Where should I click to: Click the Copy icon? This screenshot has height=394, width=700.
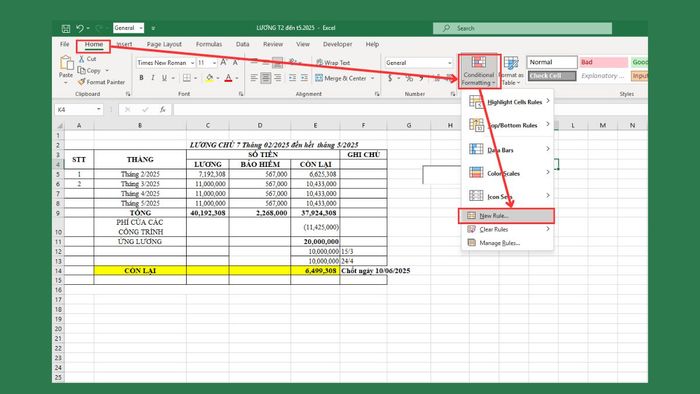coord(82,71)
